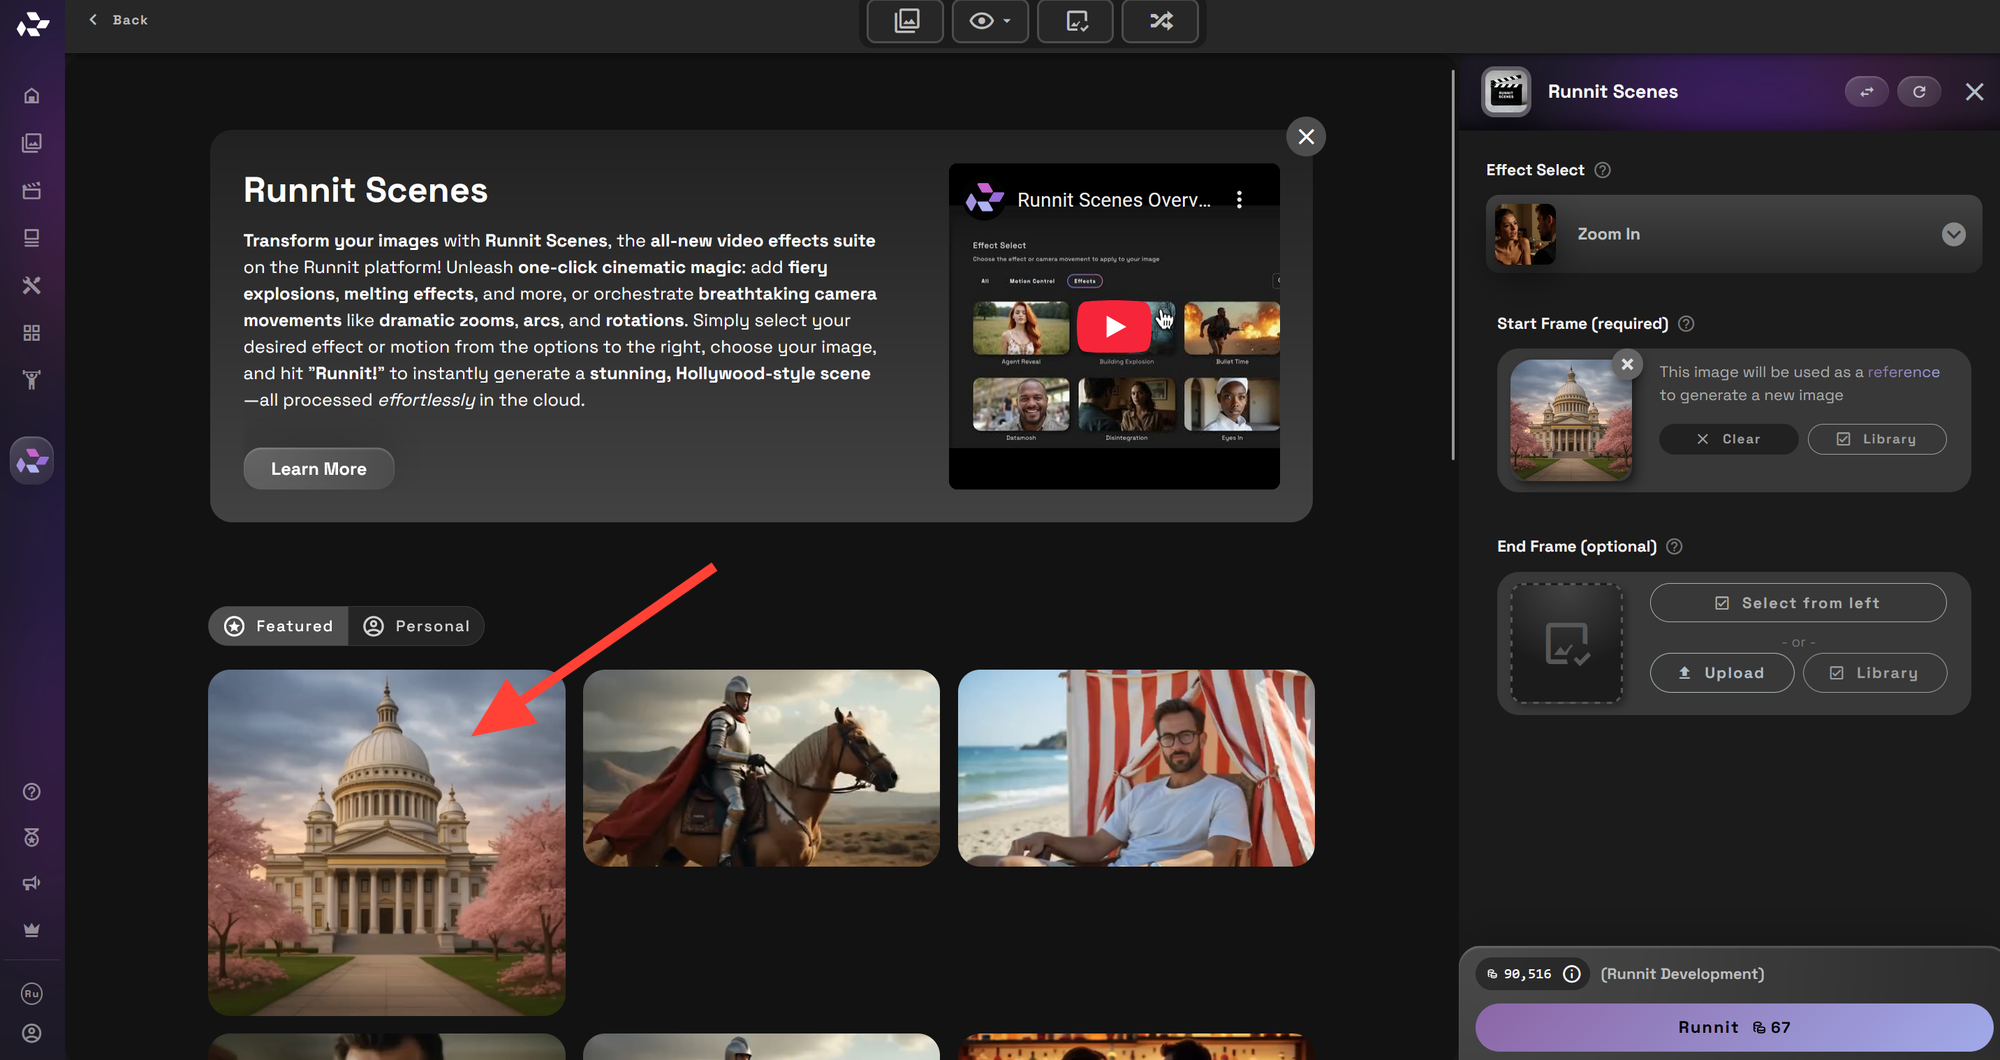Click the empty End Frame placeholder box
Image resolution: width=2000 pixels, height=1060 pixels.
tap(1566, 644)
